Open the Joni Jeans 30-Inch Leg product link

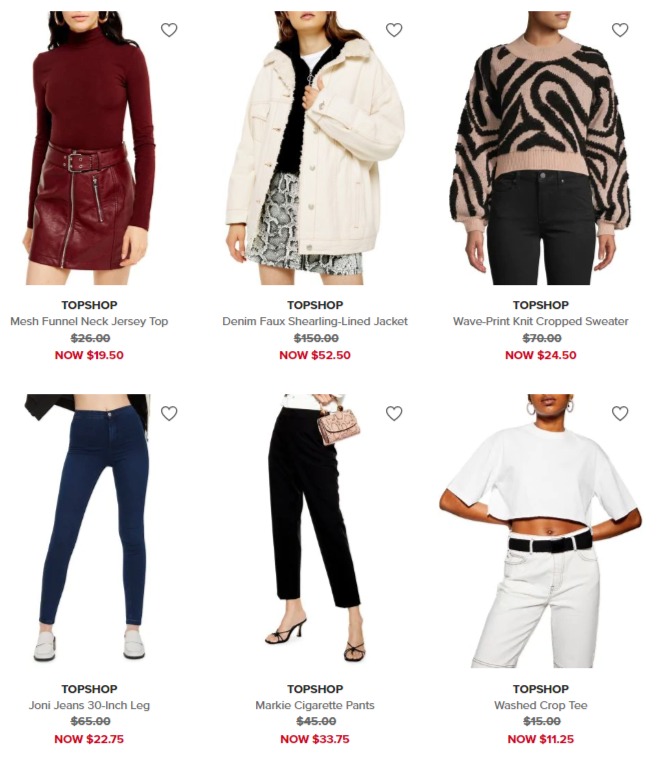pyautogui.click(x=89, y=705)
